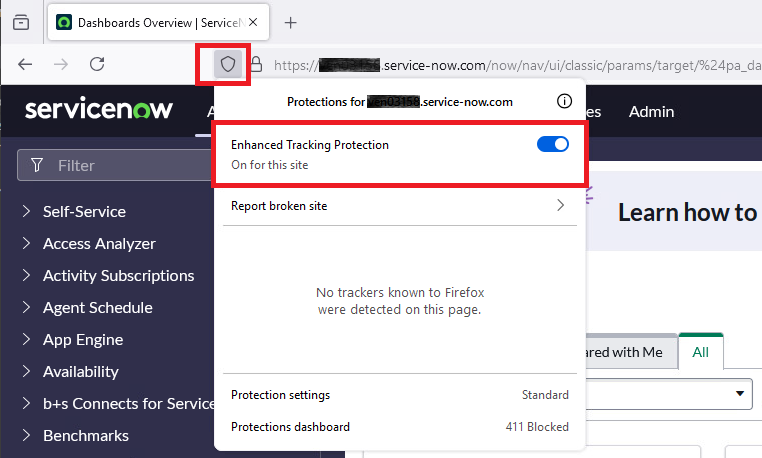Switch to the All dashboards tab
Image resolution: width=762 pixels, height=458 pixels.
(x=700, y=352)
